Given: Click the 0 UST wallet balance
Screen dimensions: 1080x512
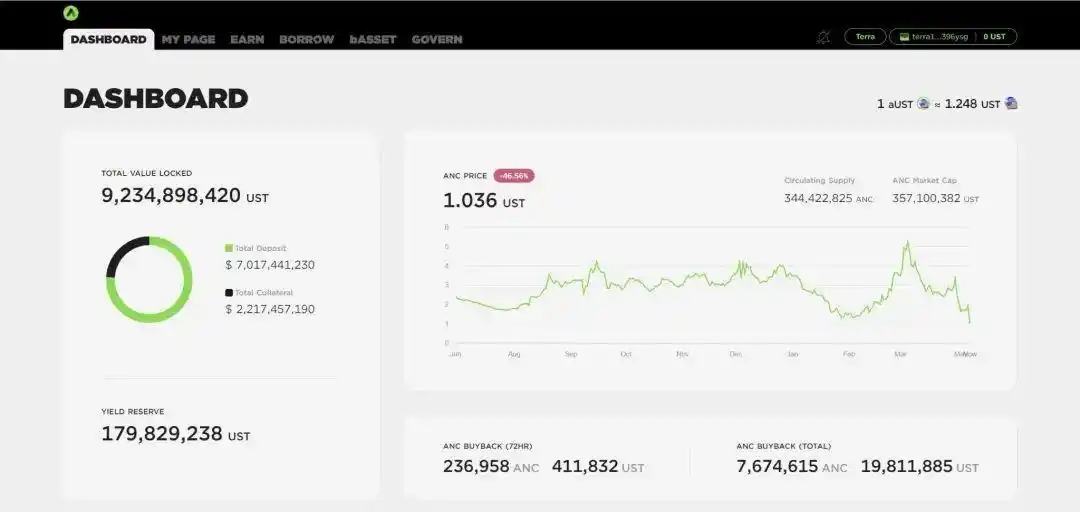Looking at the screenshot, I should click(994, 37).
